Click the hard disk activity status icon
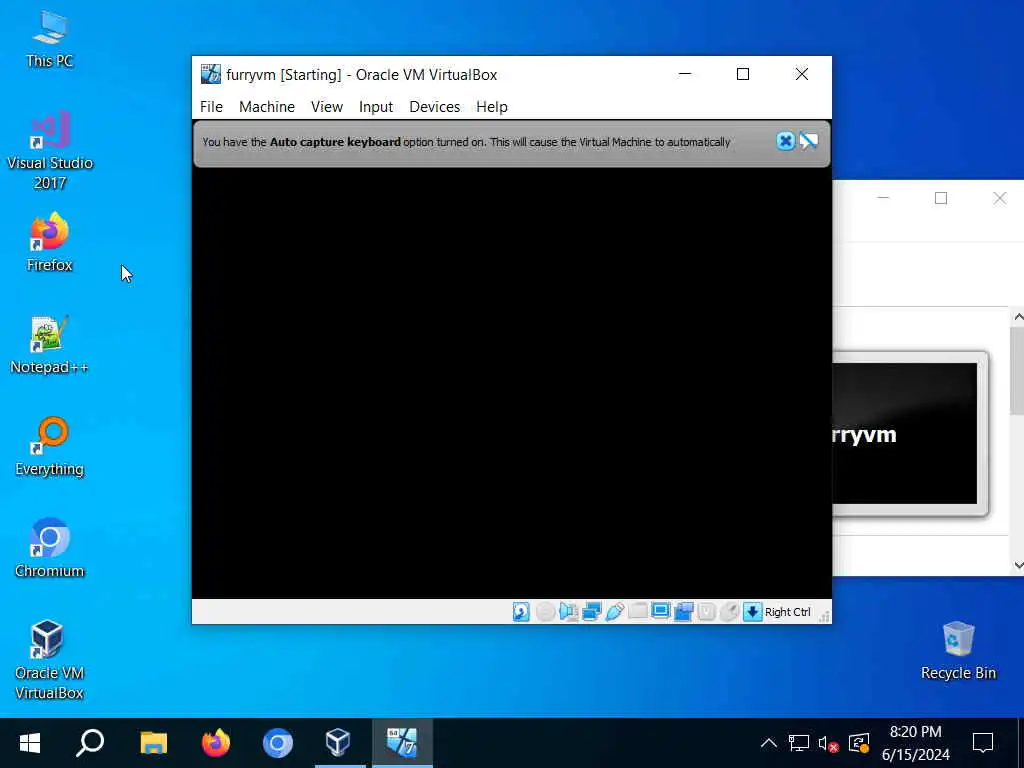 pos(521,612)
